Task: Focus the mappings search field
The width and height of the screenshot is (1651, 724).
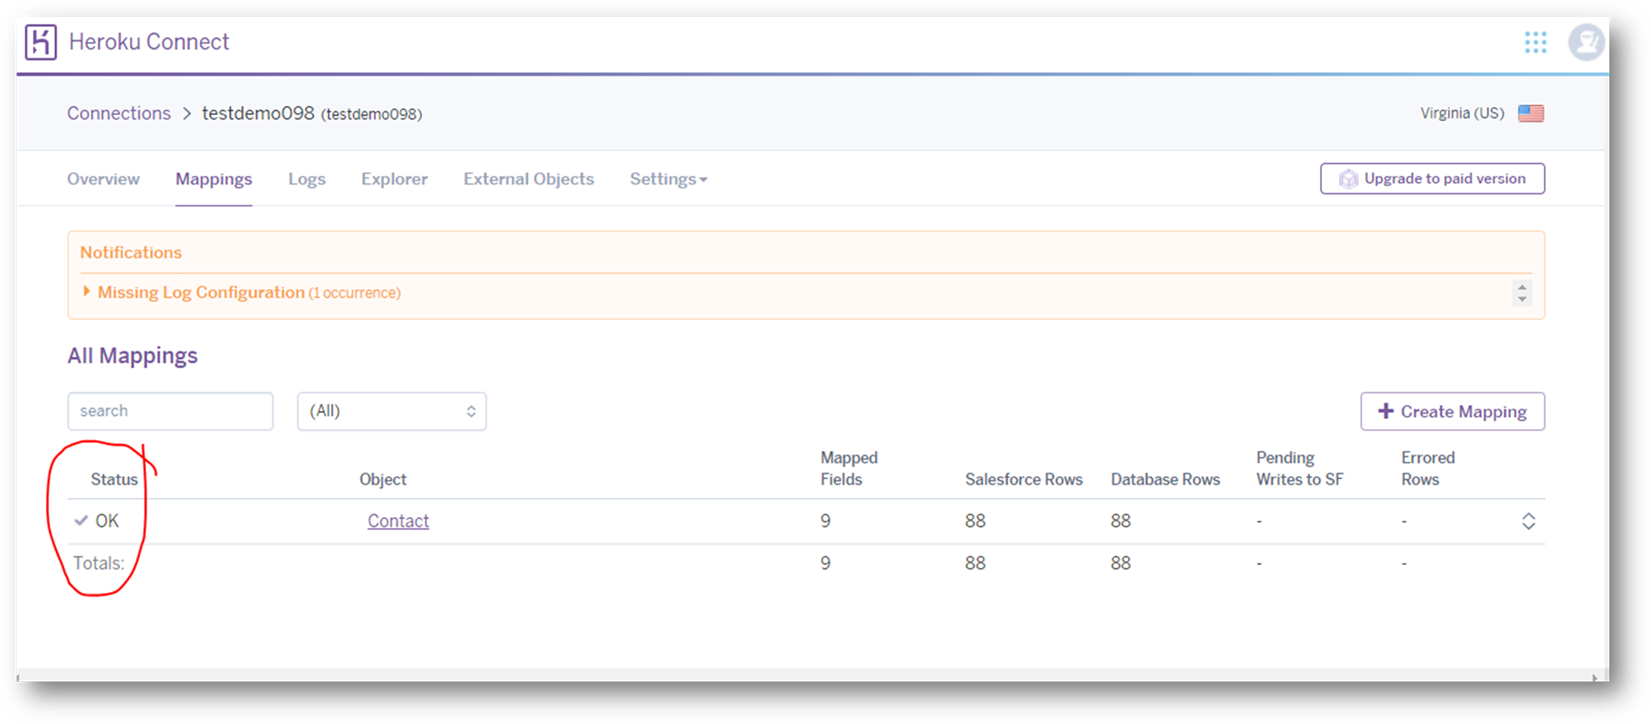Action: point(170,411)
